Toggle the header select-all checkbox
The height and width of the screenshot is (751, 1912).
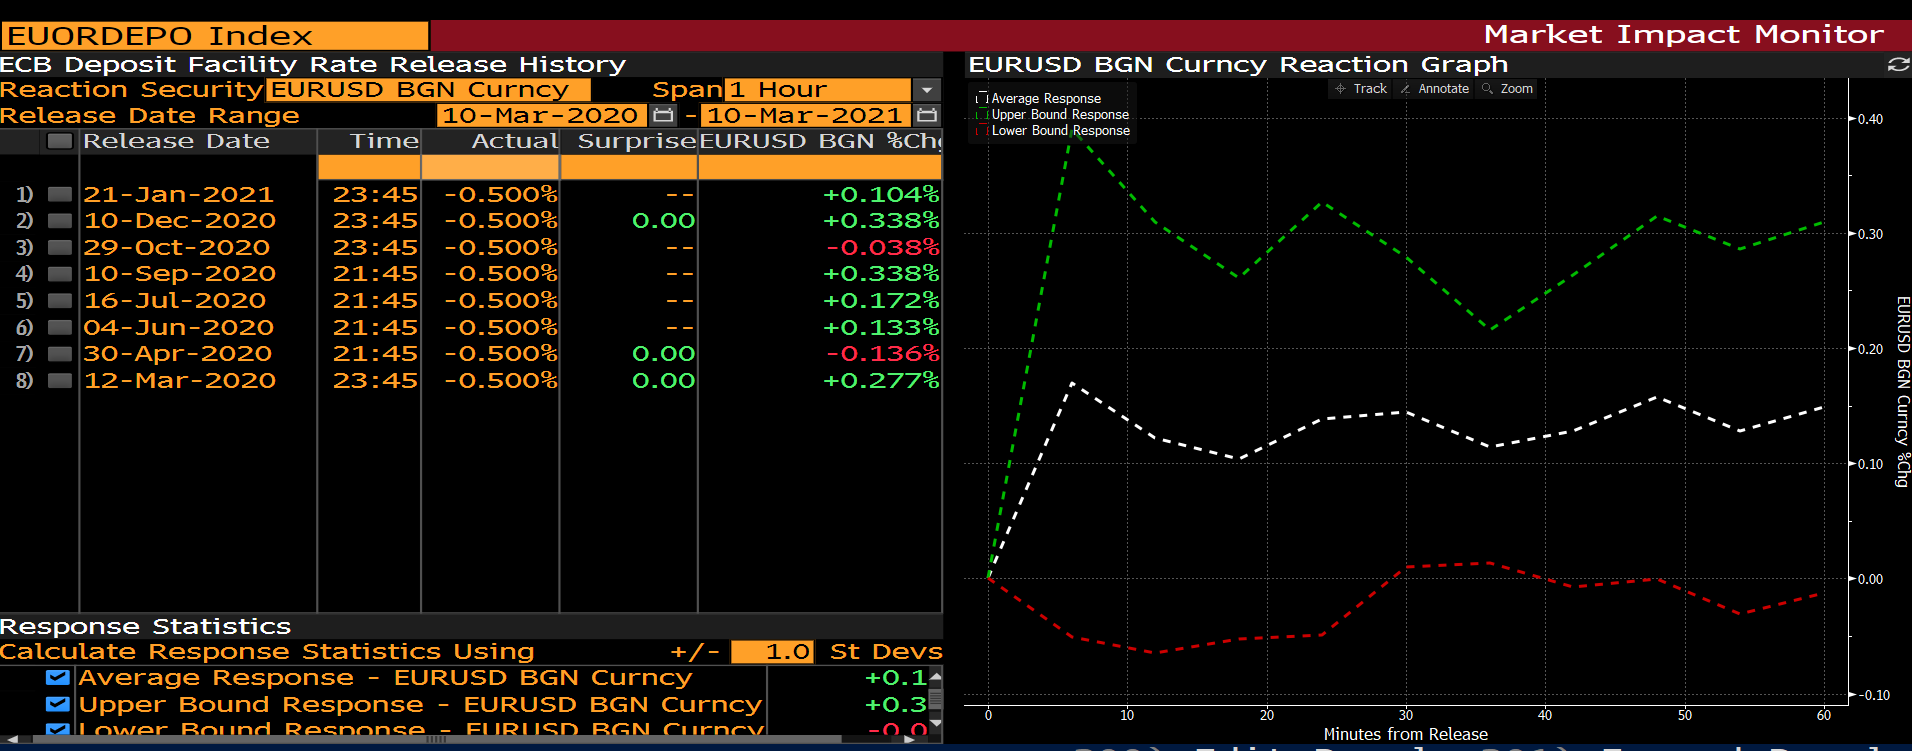pyautogui.click(x=60, y=141)
